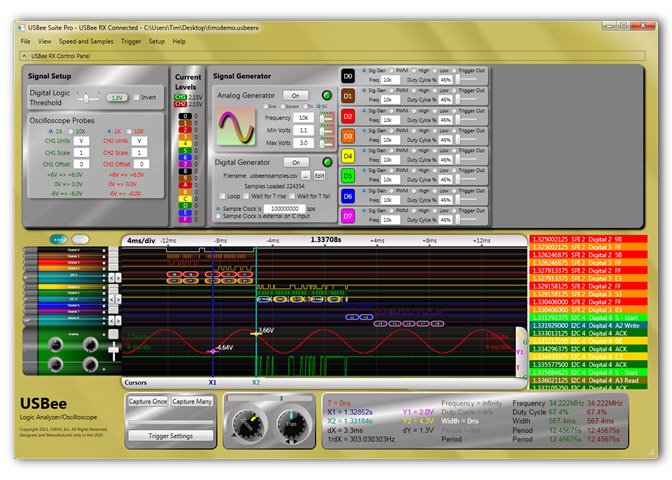672x480 pixels.
Task: Click the pan knob with cyan marker
Action: tap(292, 424)
